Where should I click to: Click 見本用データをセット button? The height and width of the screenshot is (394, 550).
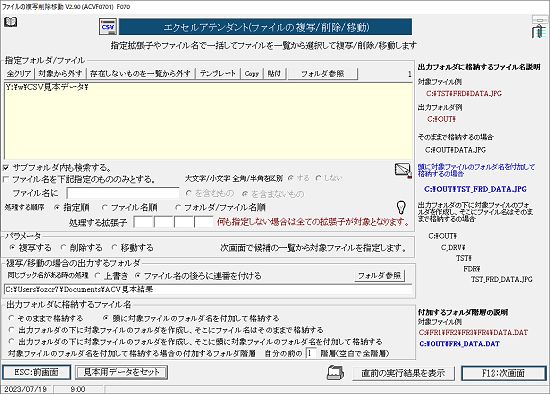(x=121, y=372)
